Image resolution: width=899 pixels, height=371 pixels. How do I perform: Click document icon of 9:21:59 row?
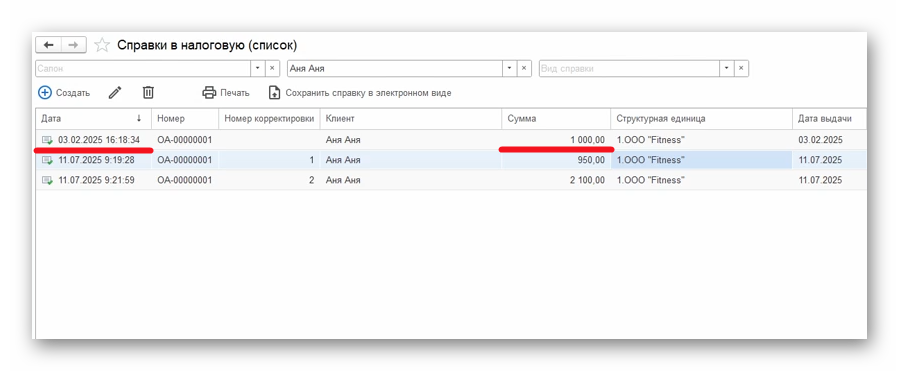click(x=47, y=180)
